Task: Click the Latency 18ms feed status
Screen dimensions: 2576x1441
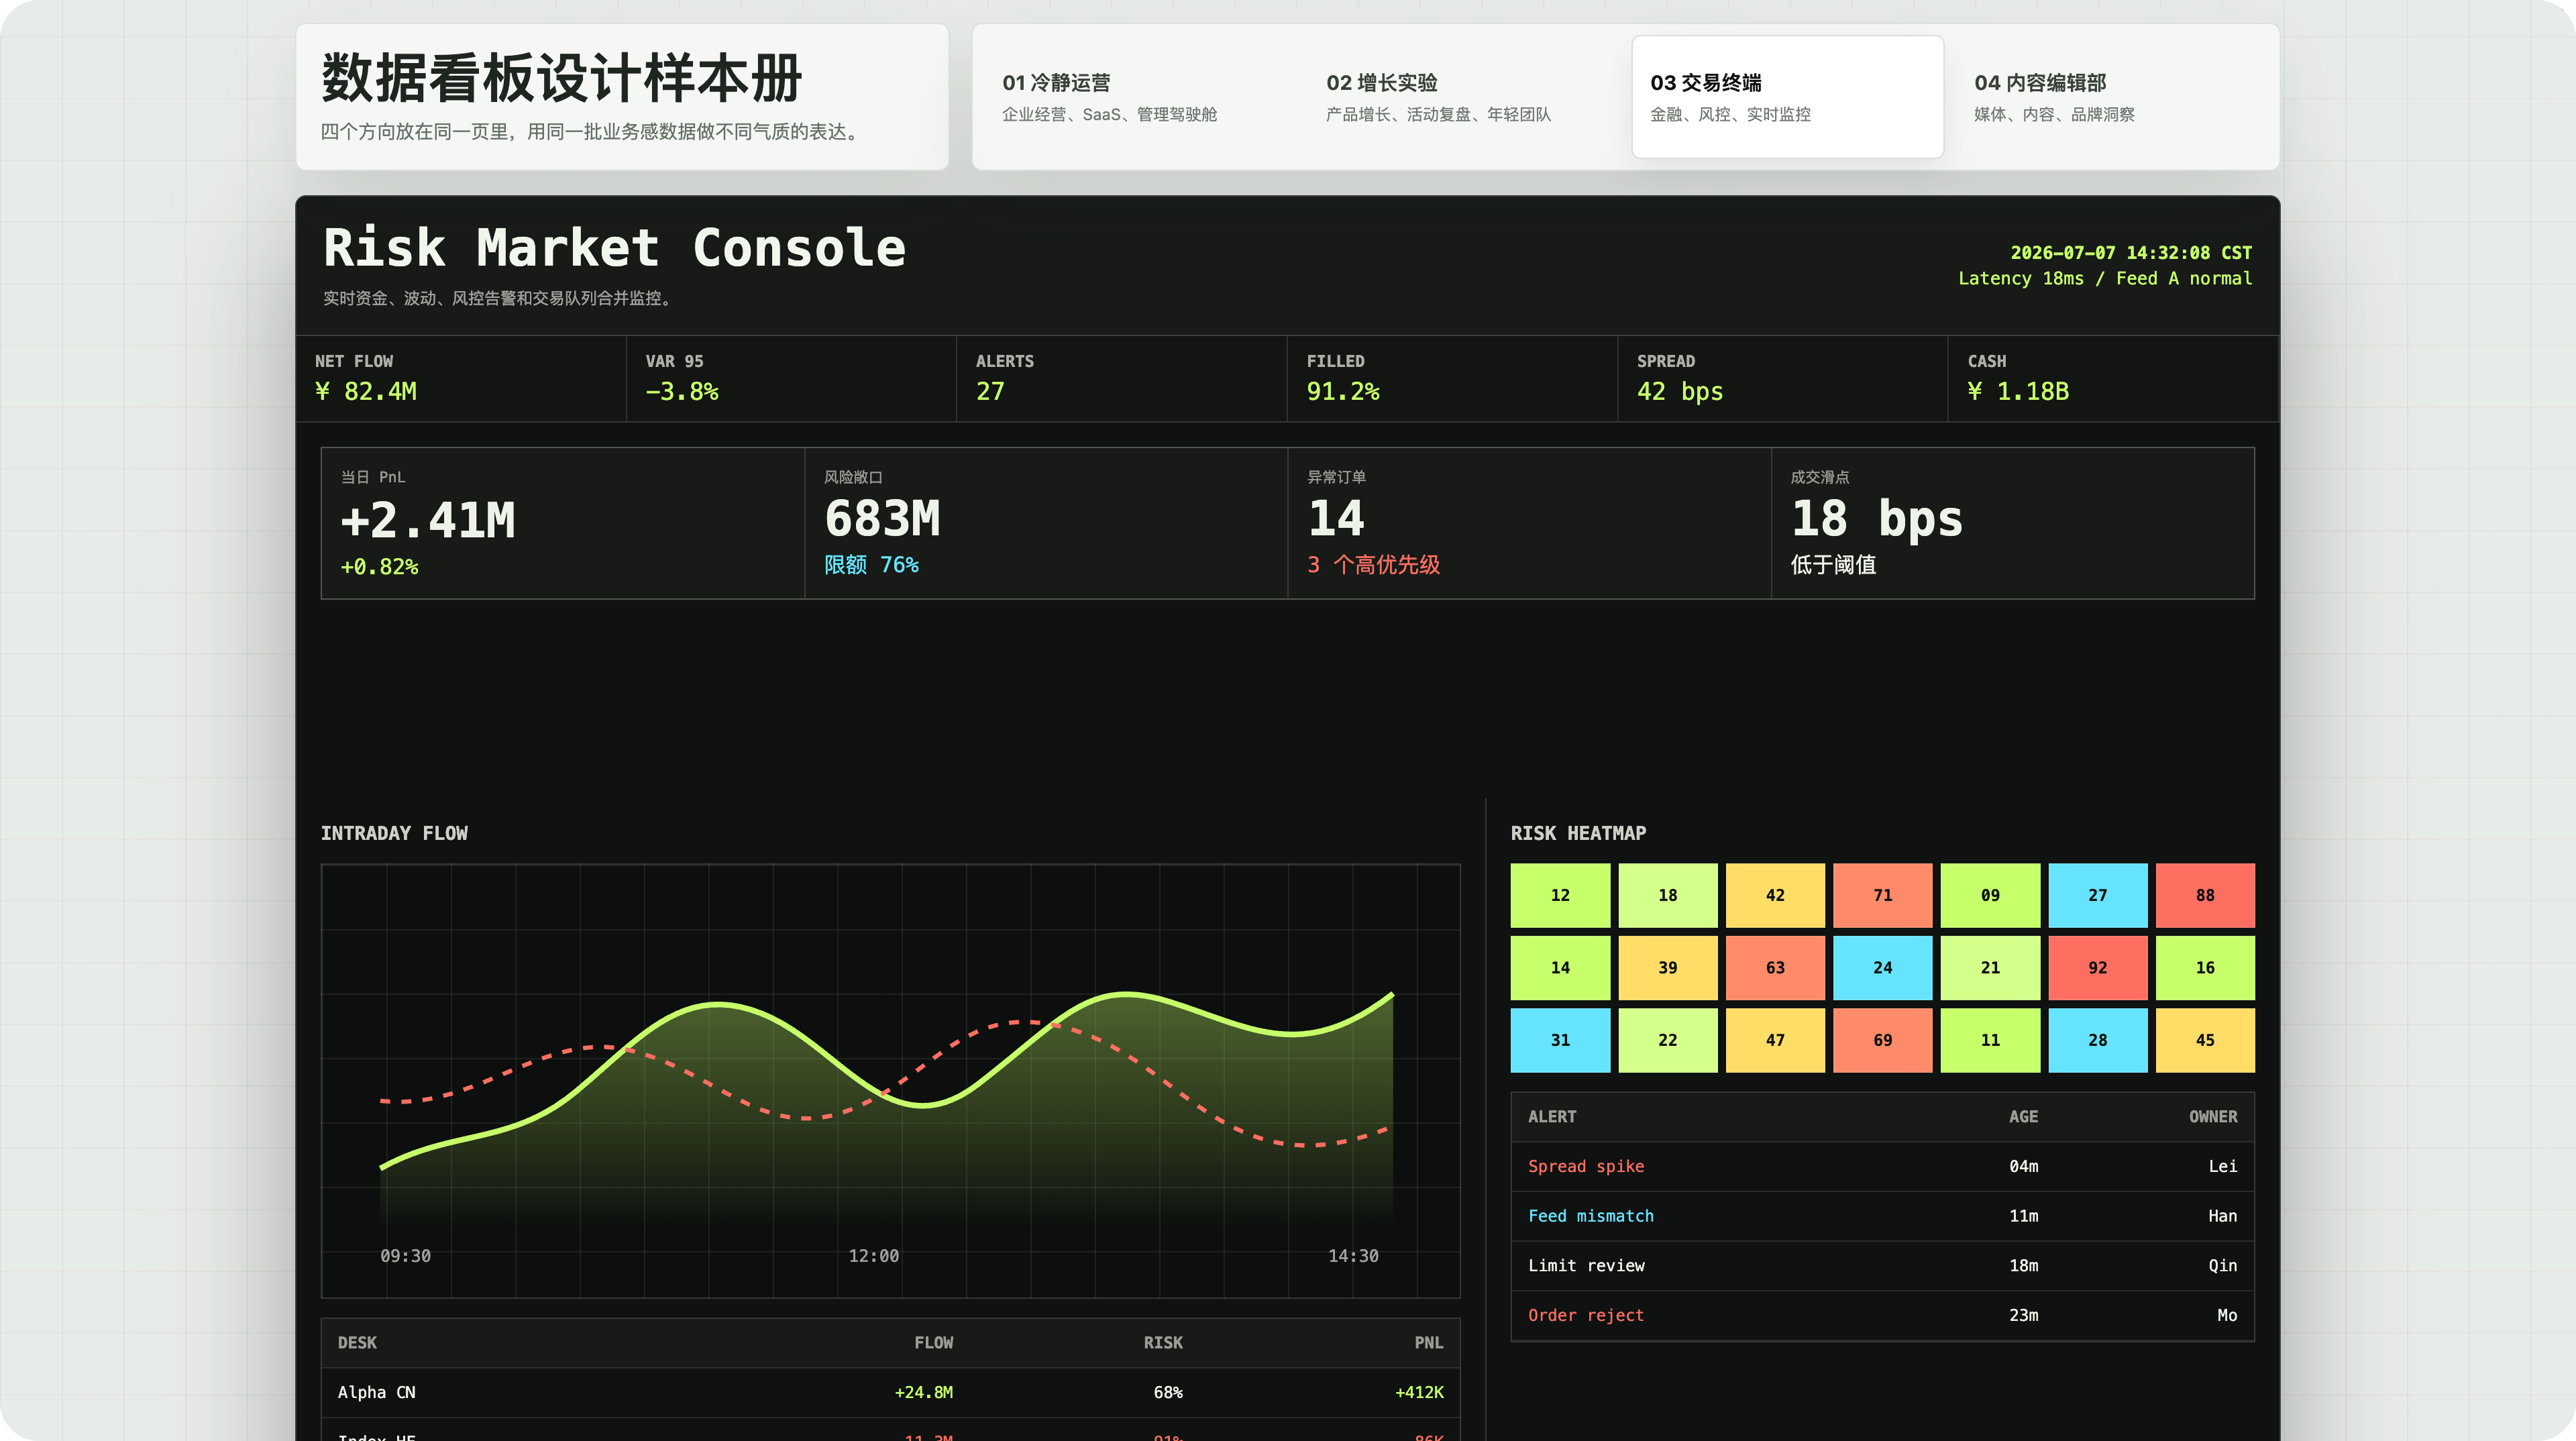Action: click(2105, 278)
